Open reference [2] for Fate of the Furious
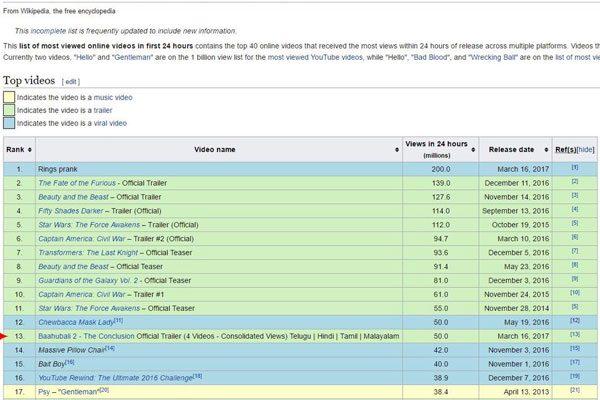The image size is (600, 400). (x=575, y=181)
